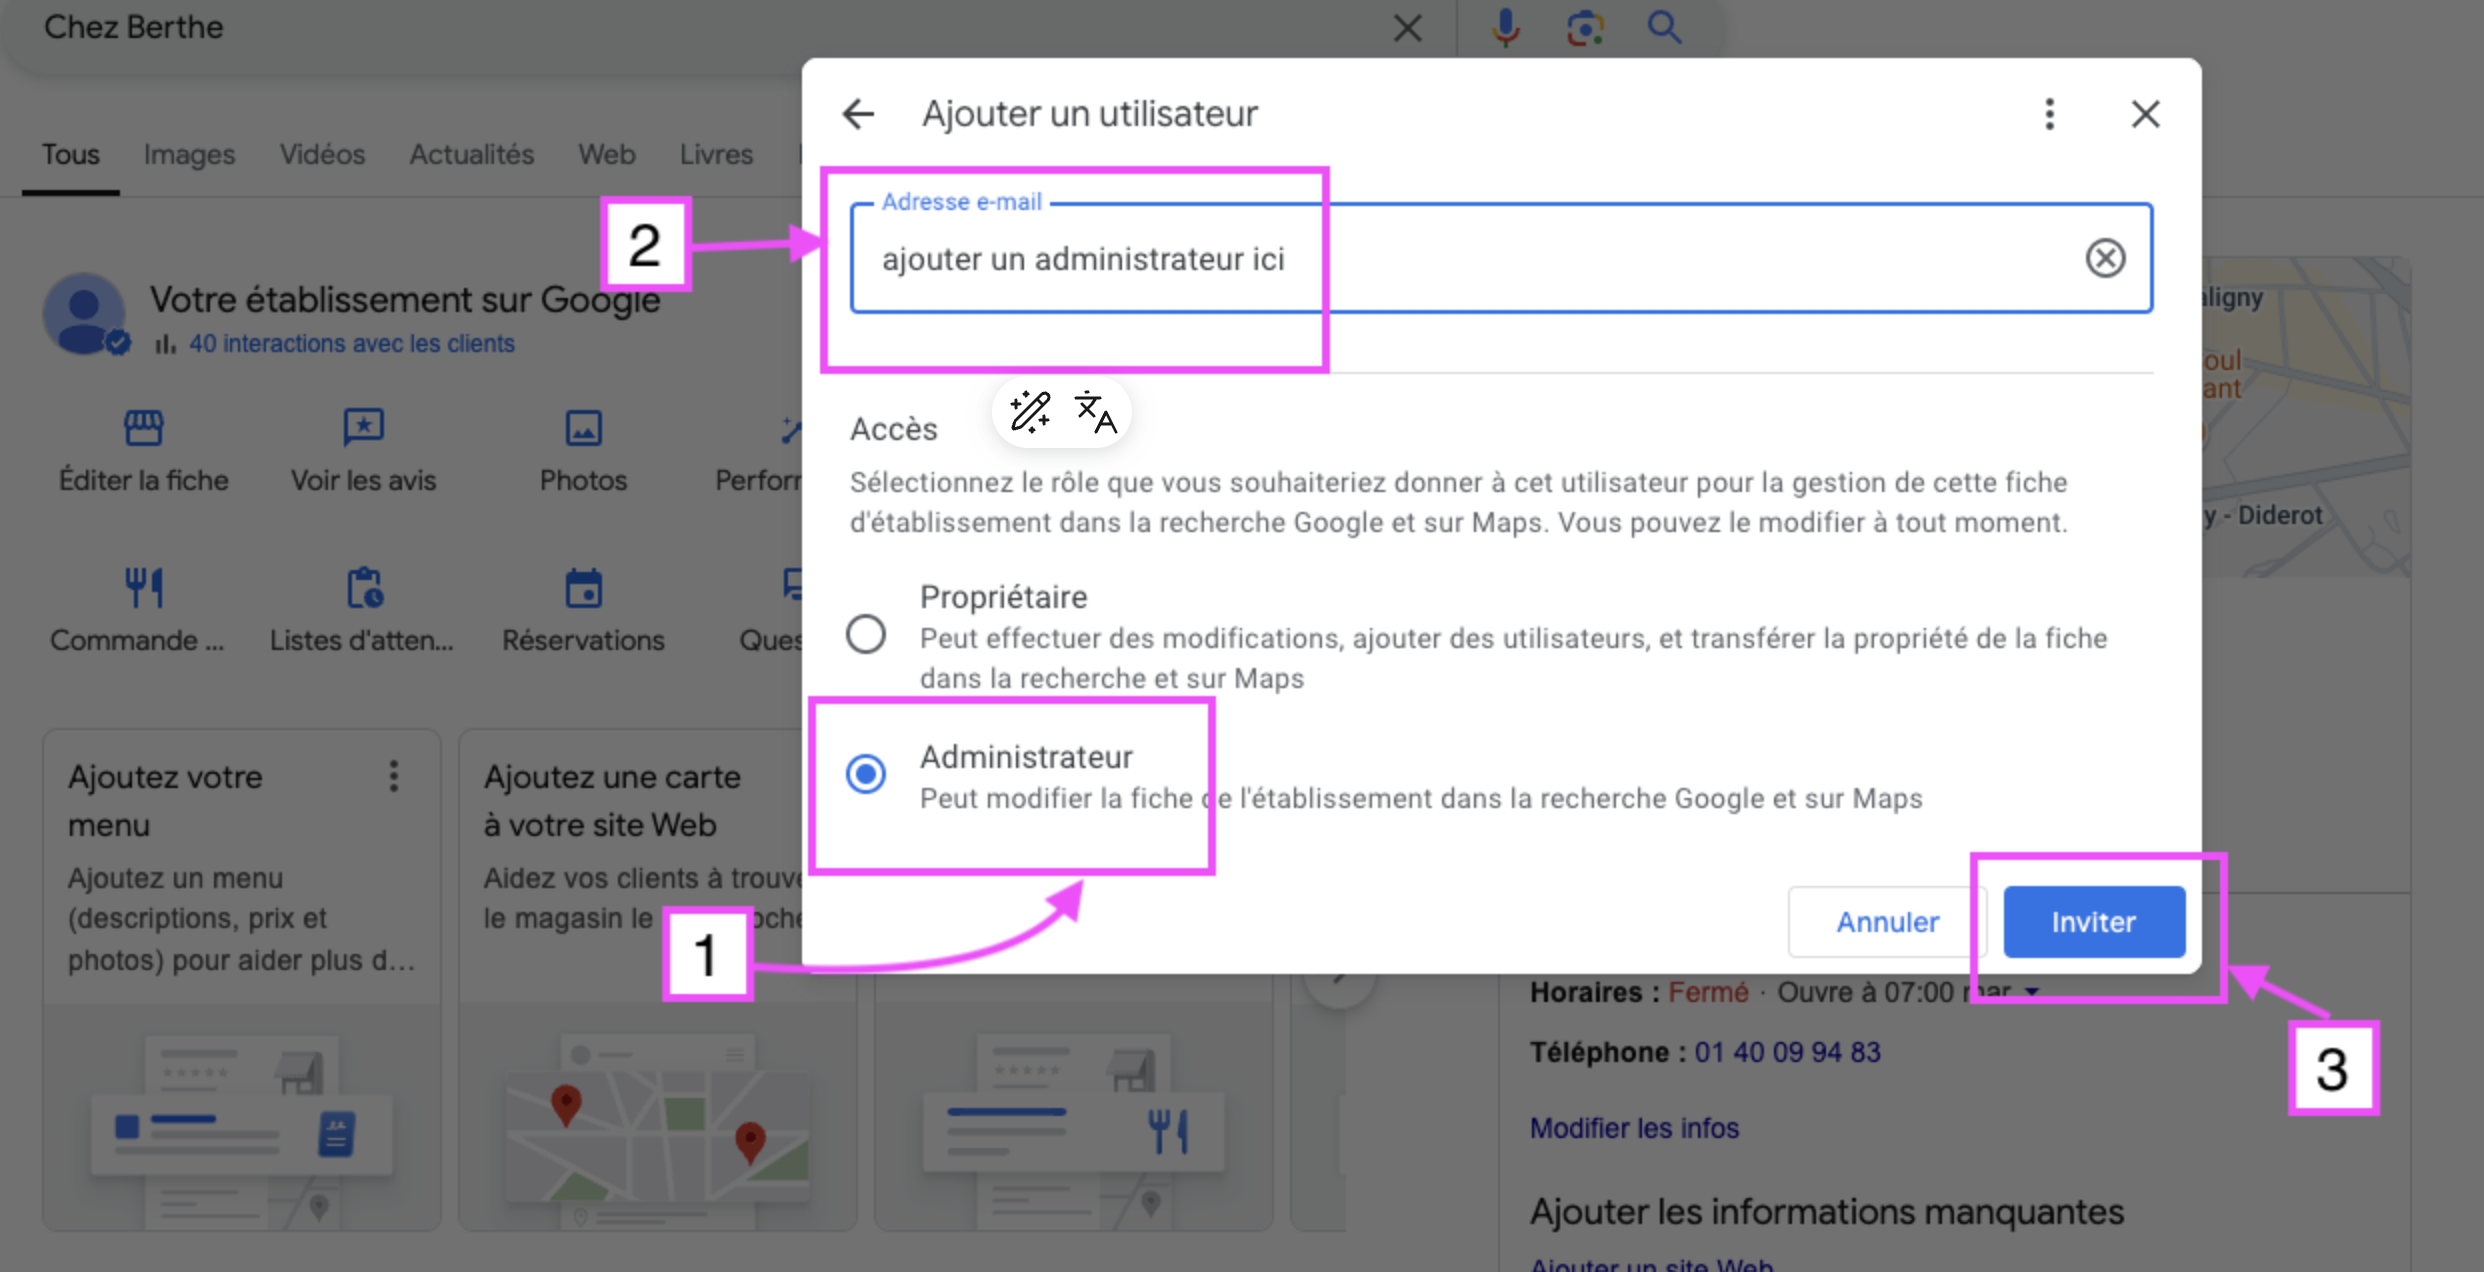The width and height of the screenshot is (2484, 1272).
Task: Open the Performances shortcut icon
Action: (x=790, y=430)
